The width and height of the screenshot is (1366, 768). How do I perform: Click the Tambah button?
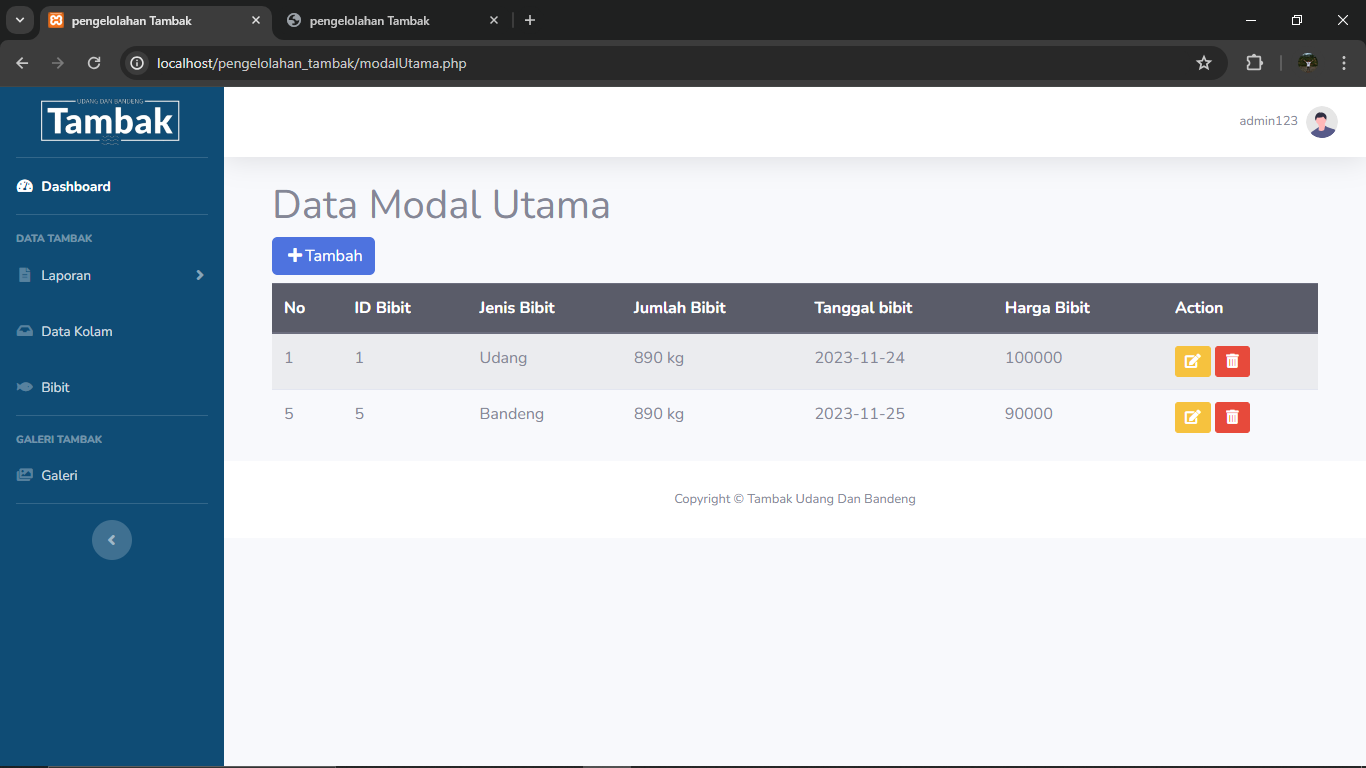pyautogui.click(x=323, y=256)
